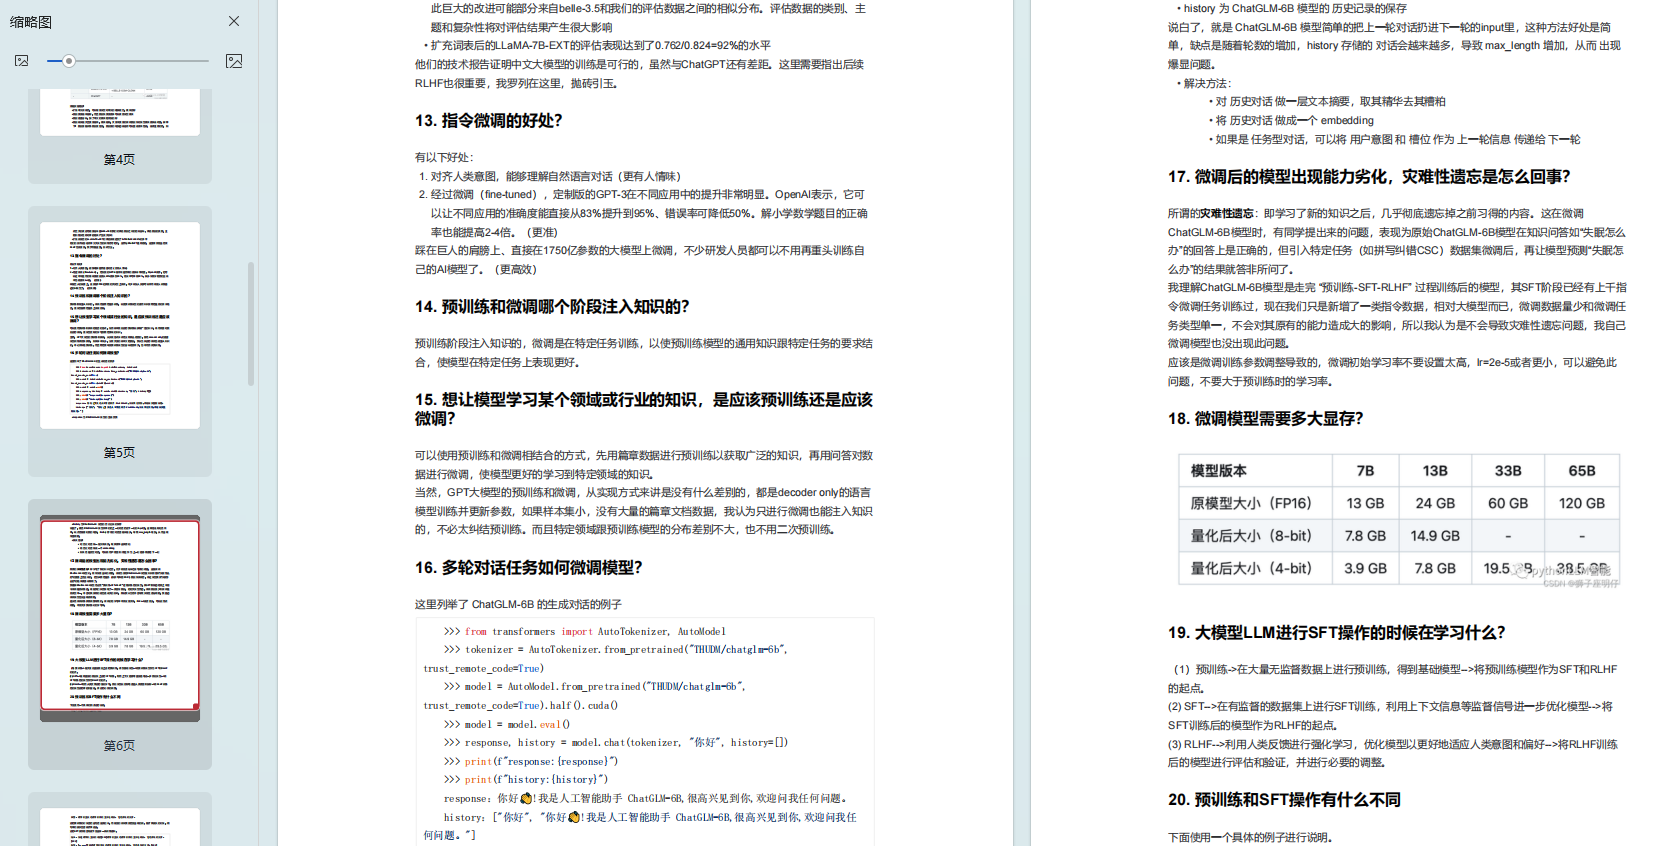Click heading 19 about SFT操作

coord(1336,633)
